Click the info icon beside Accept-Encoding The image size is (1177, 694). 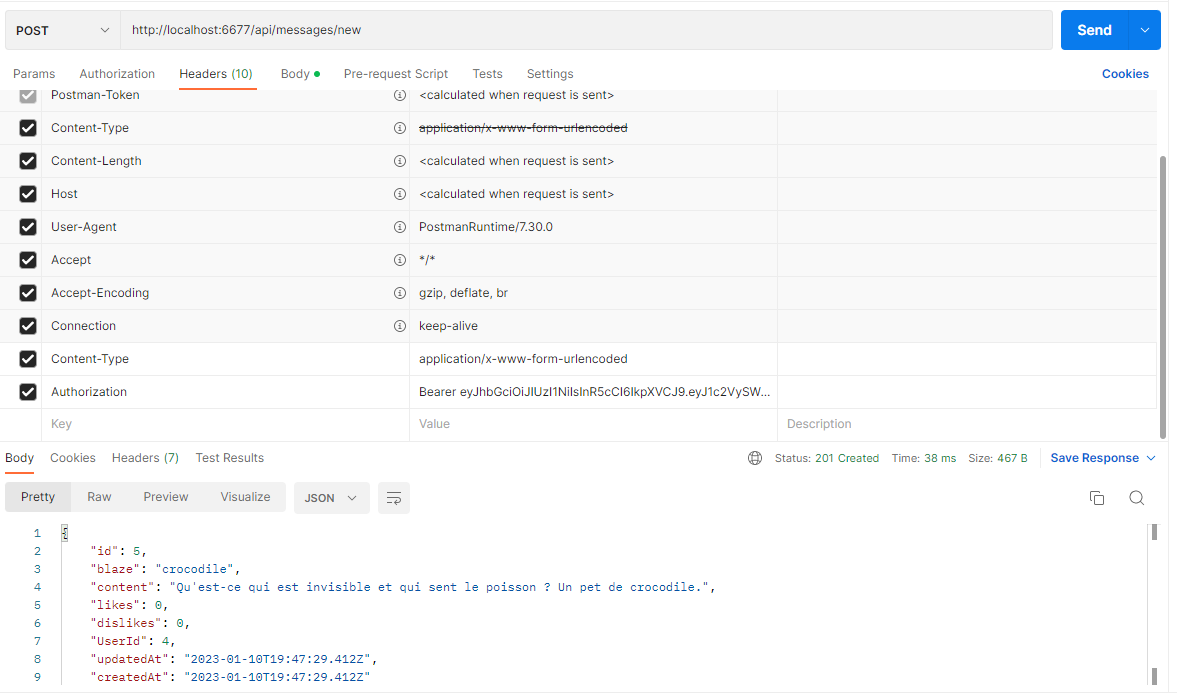click(400, 292)
